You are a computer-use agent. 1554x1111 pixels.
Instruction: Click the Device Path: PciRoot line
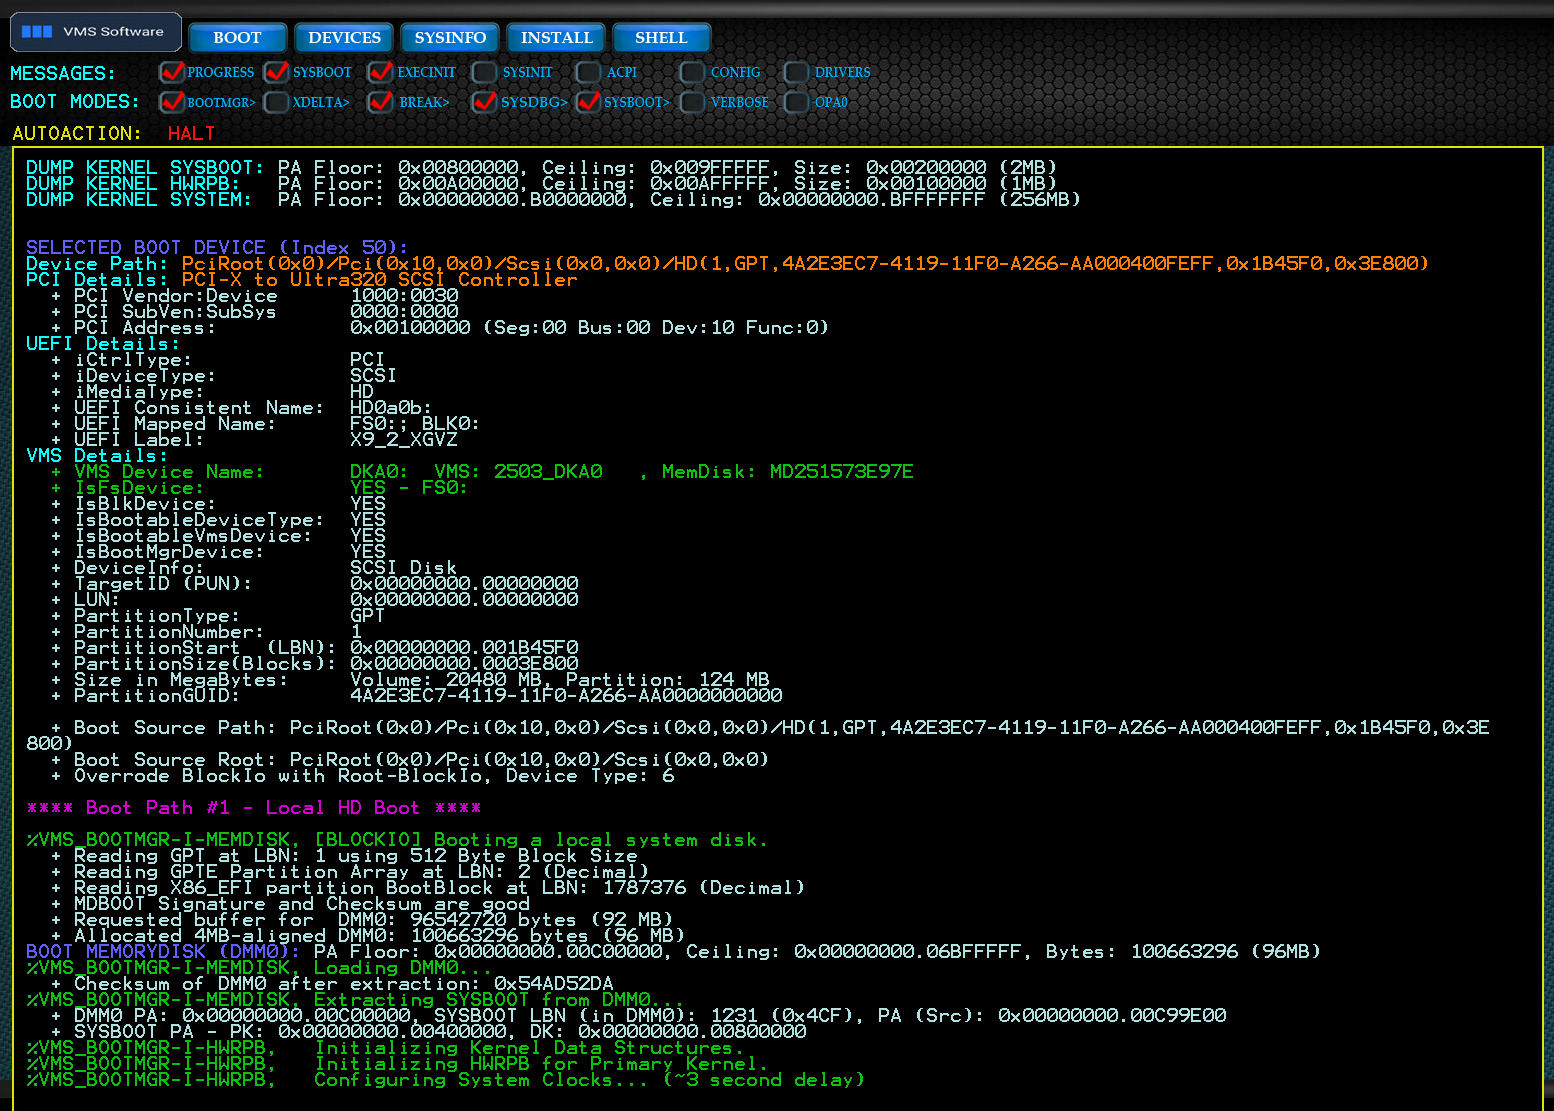point(727,263)
